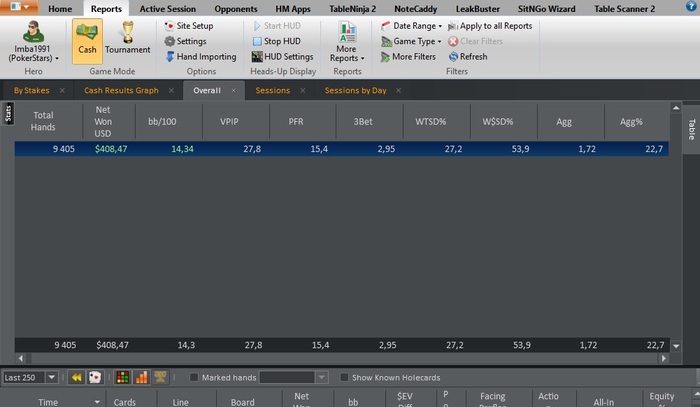700x407 pixels.
Task: Open the Home ribbon tab
Action: (x=60, y=8)
